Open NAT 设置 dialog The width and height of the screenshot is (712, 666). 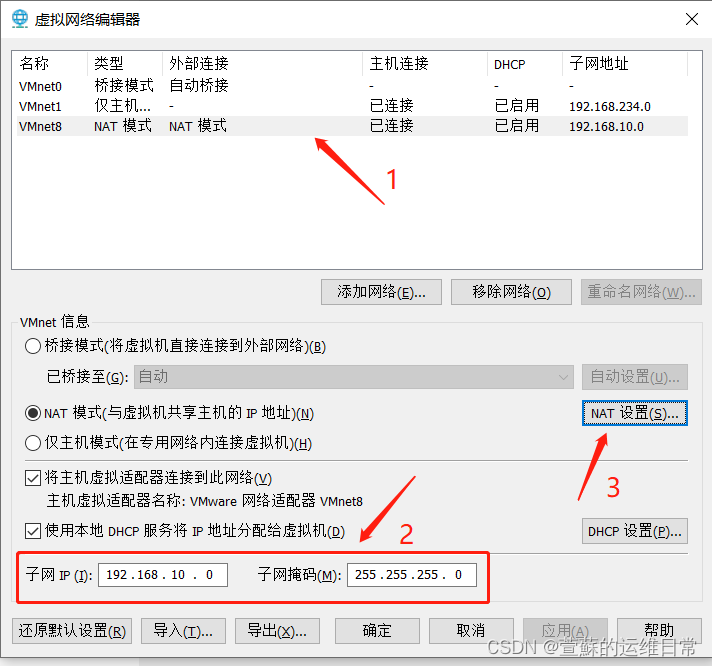635,413
